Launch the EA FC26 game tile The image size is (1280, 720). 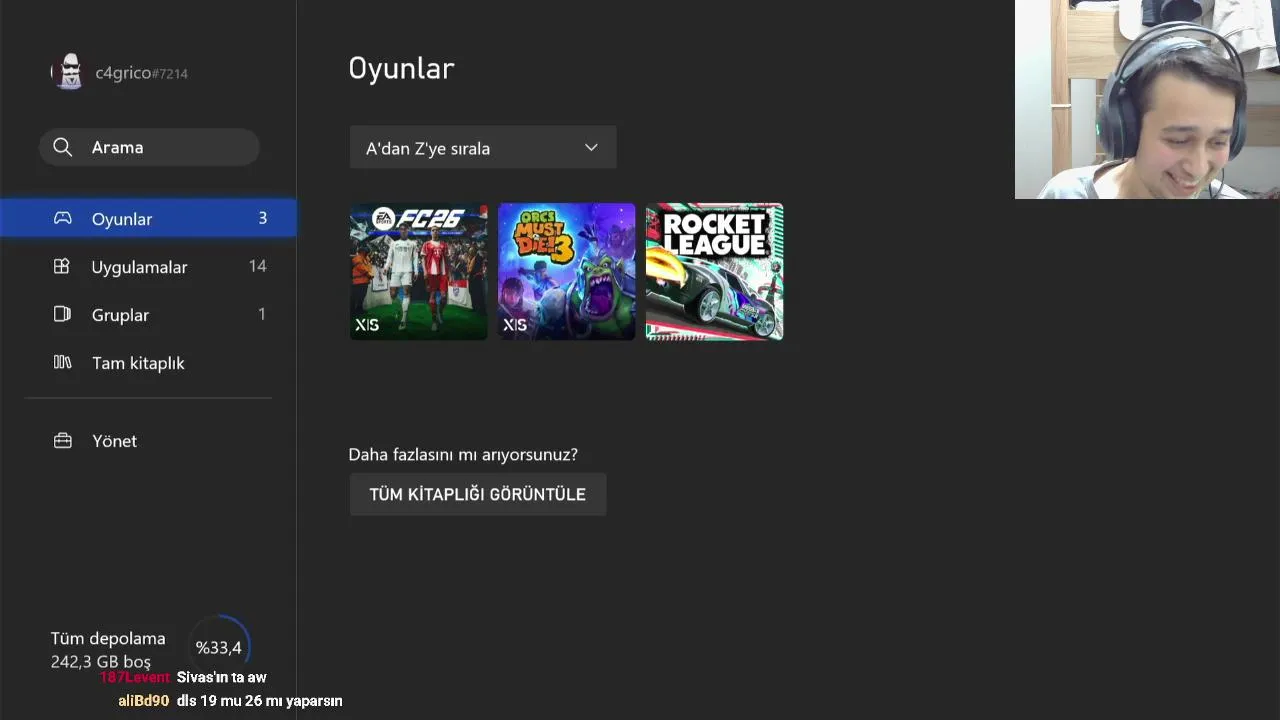point(418,271)
